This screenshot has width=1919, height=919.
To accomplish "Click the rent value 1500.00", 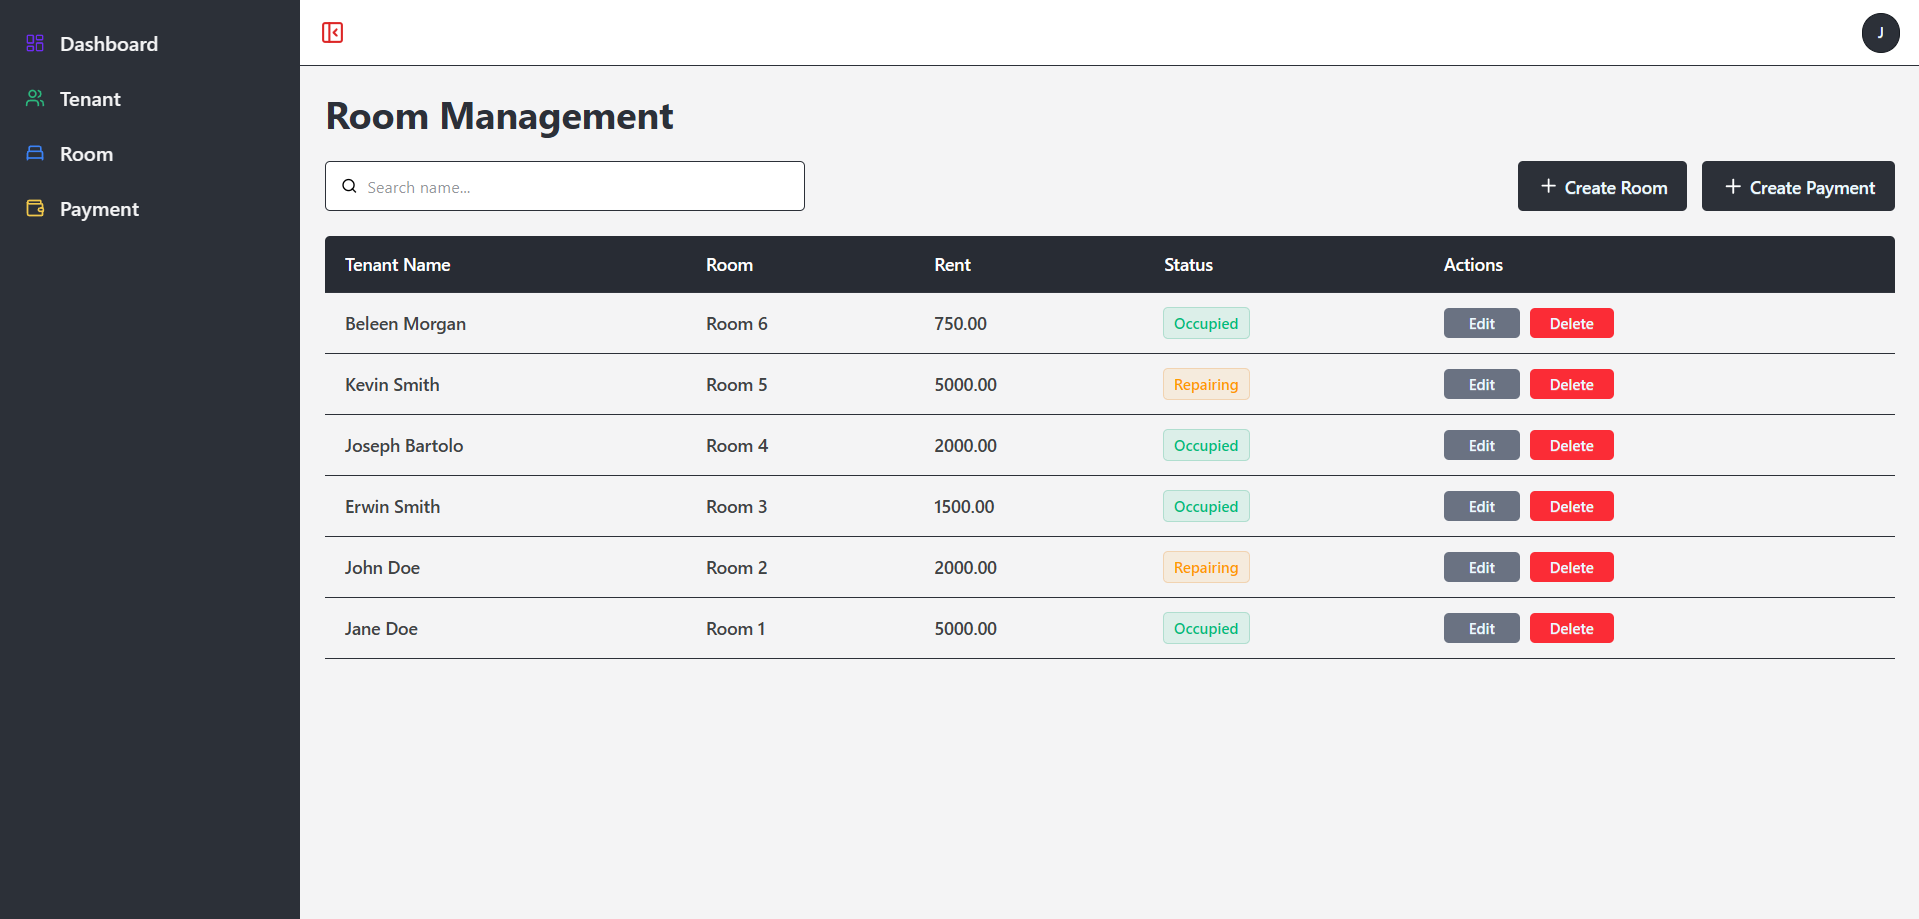I will [964, 507].
